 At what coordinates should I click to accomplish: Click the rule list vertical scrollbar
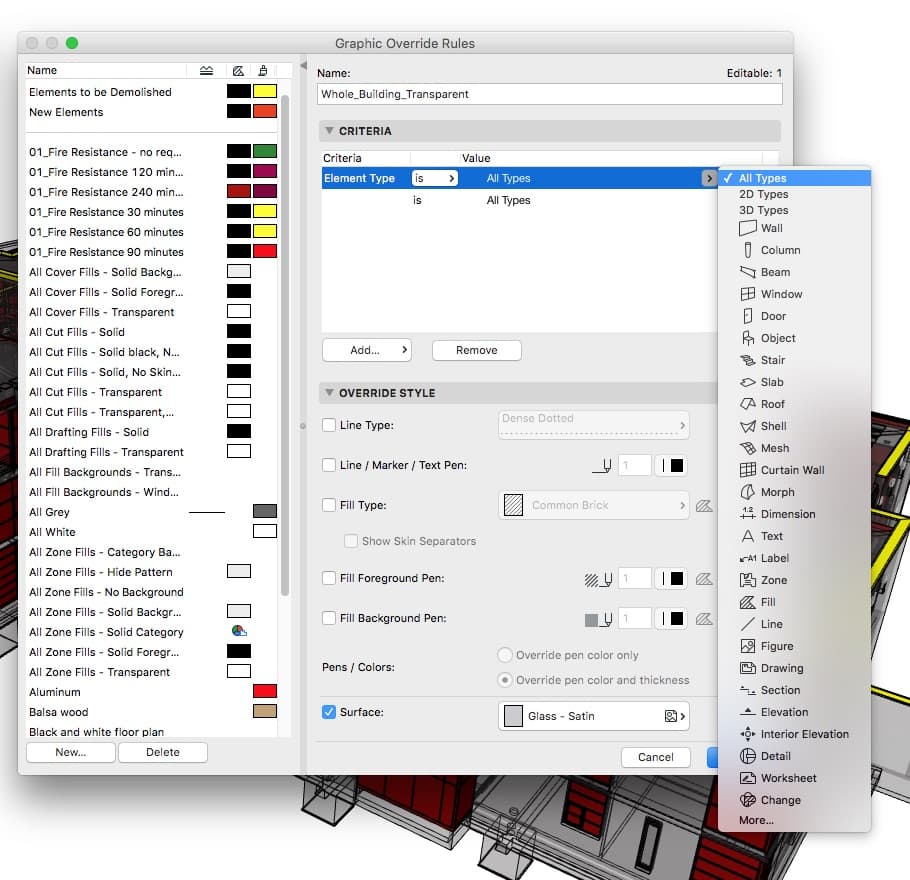285,344
